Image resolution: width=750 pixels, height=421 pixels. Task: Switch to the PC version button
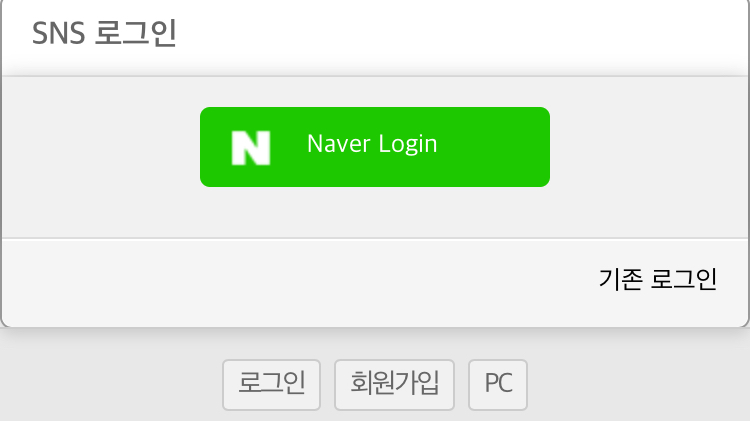click(x=498, y=385)
